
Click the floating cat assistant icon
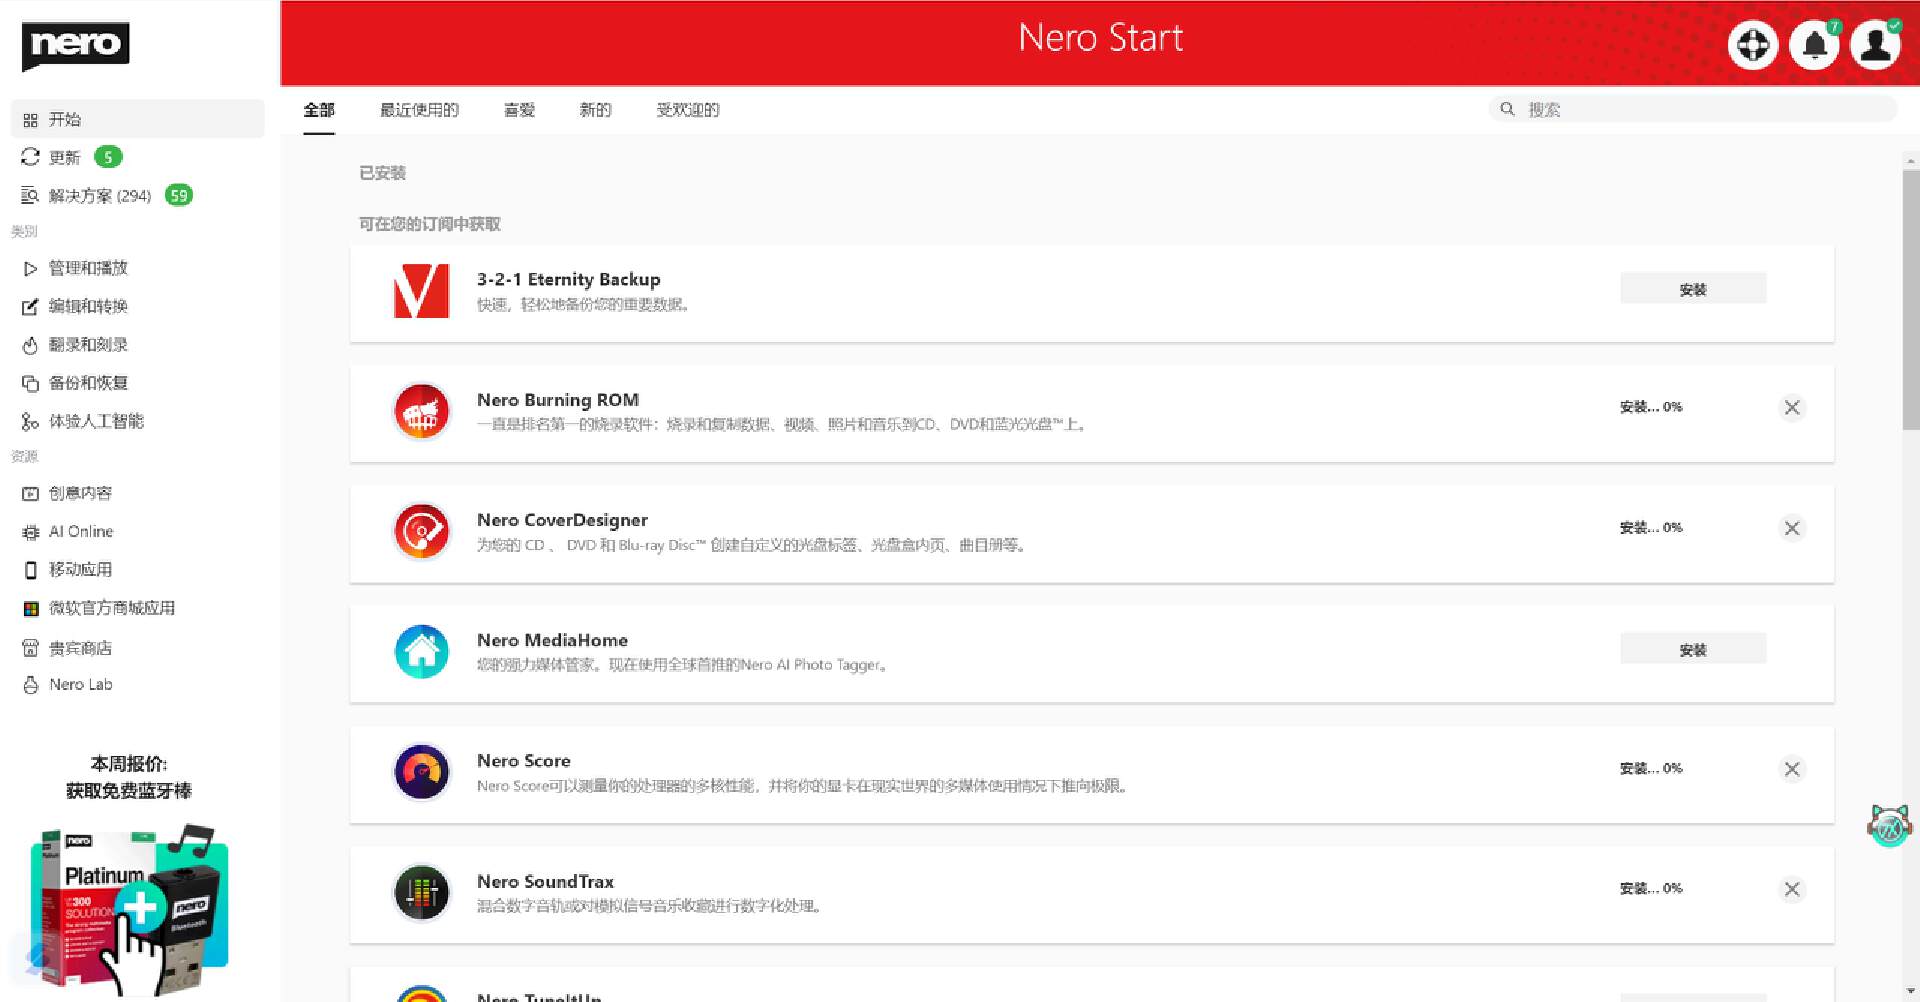tap(1889, 825)
